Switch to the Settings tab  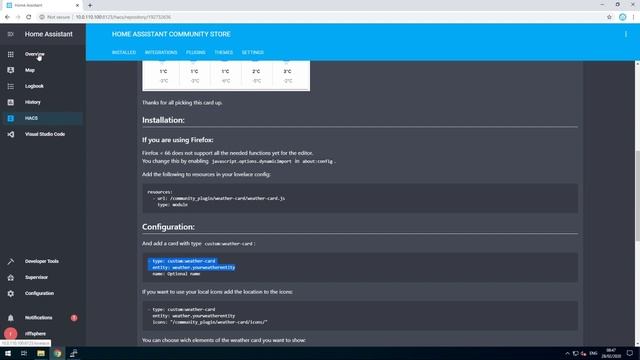point(253,53)
